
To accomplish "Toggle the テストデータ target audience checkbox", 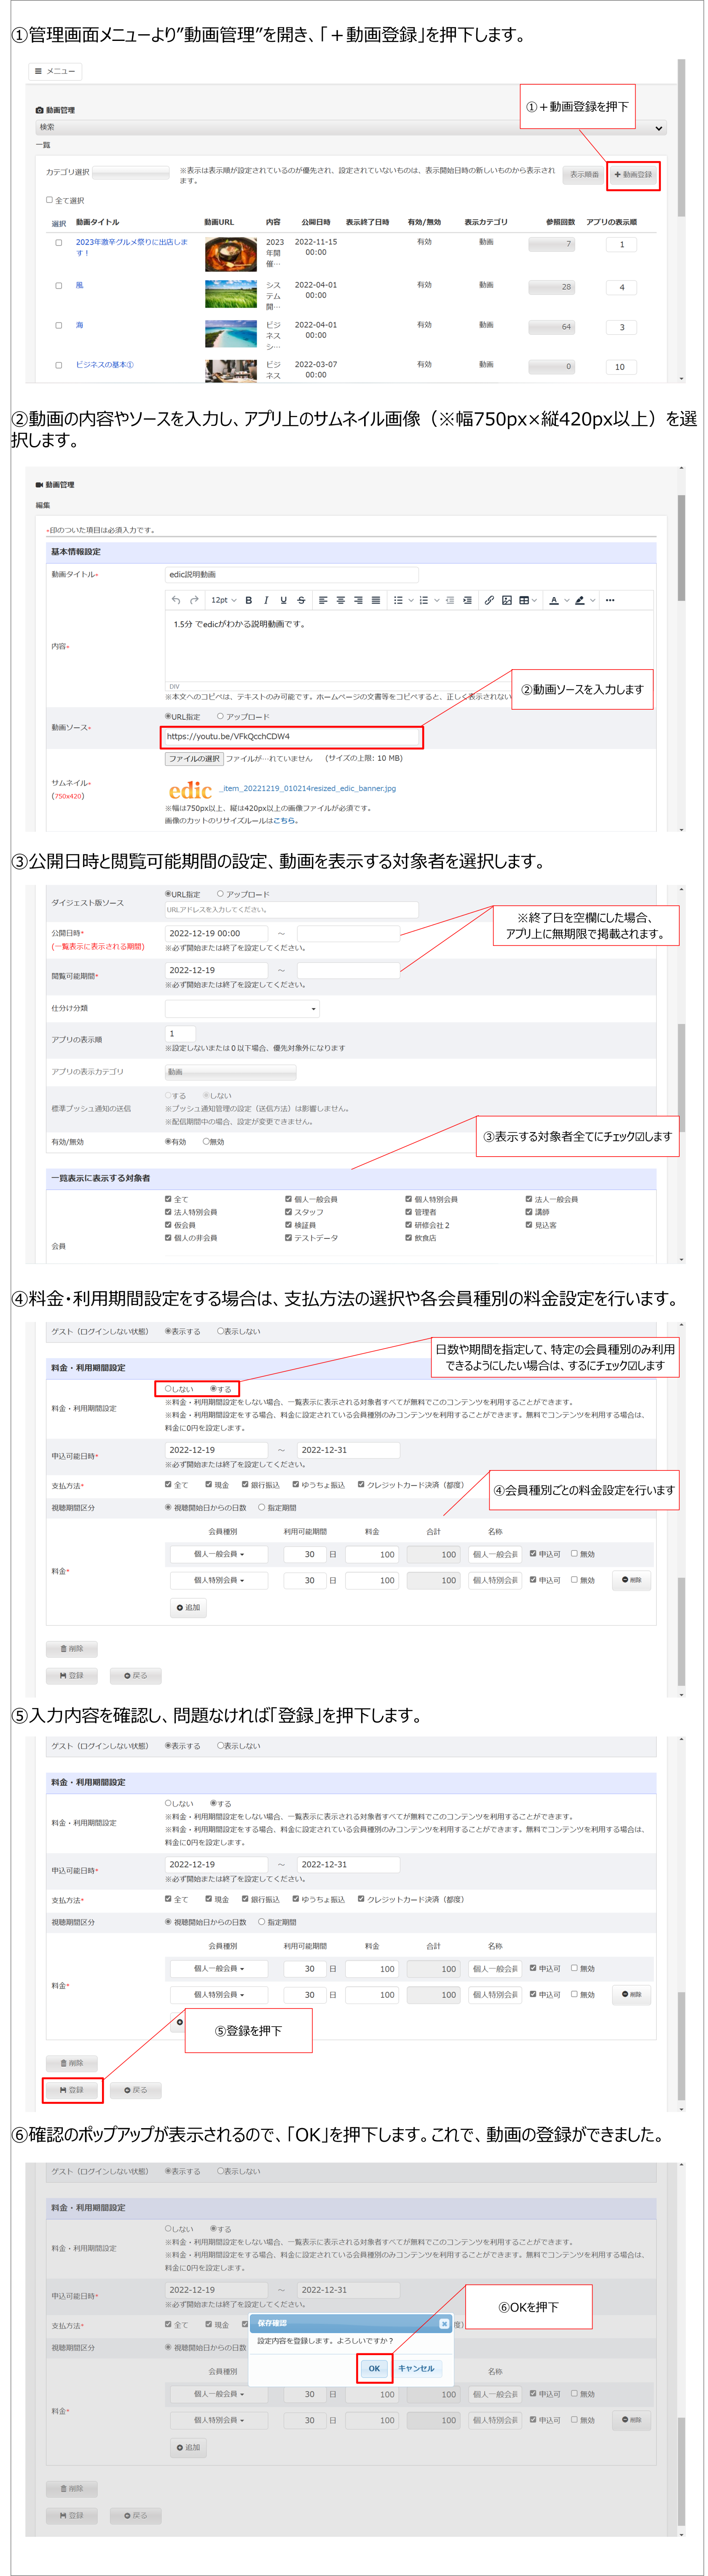I will 288,1237.
